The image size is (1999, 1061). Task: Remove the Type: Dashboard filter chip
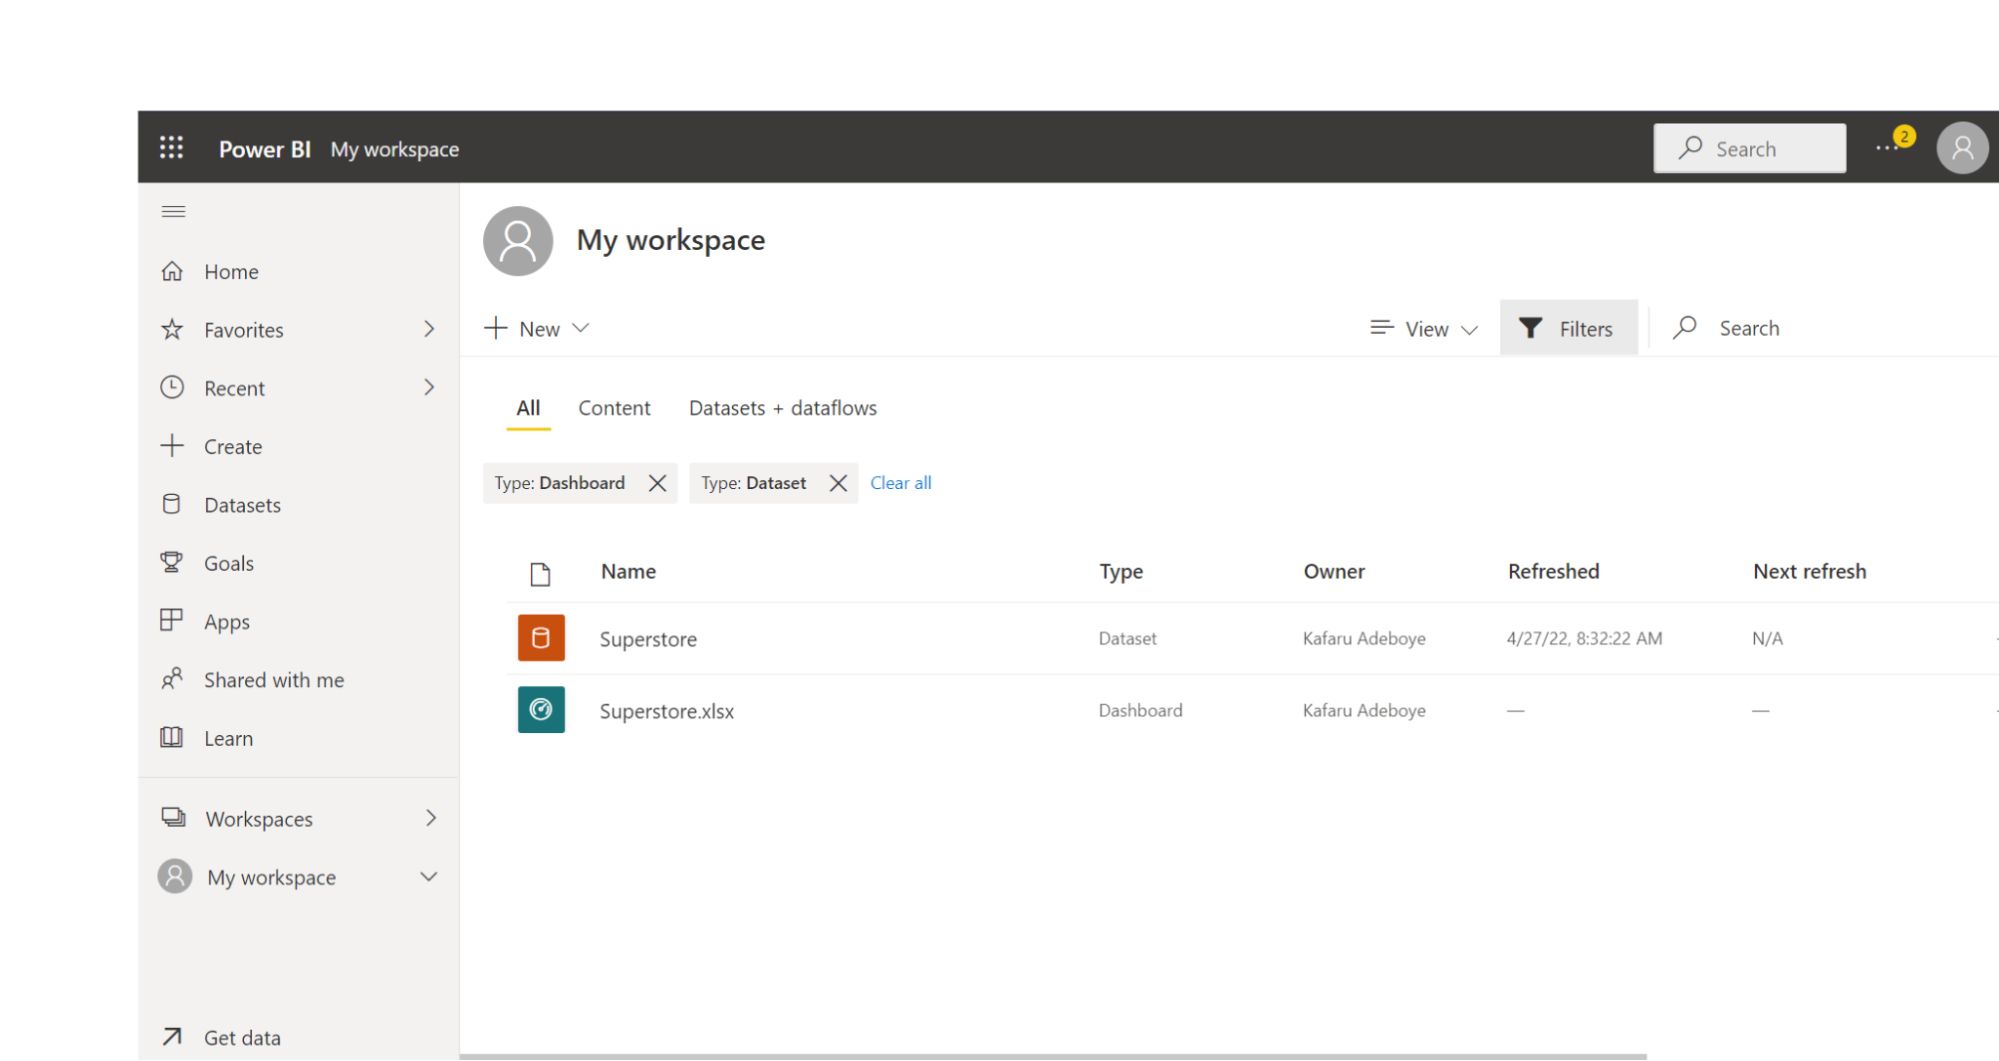(657, 483)
